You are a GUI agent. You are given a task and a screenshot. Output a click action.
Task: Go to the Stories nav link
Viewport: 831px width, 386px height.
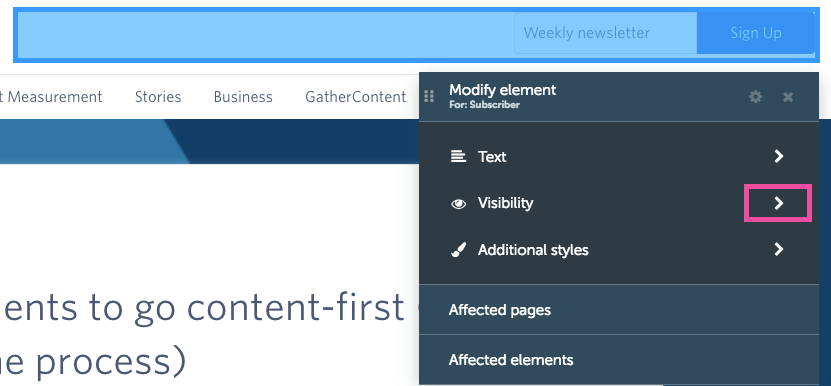click(x=158, y=96)
